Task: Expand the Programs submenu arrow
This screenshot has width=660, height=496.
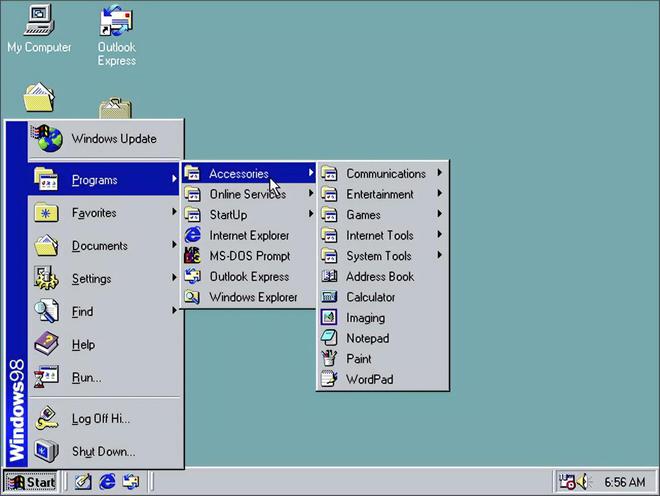Action: [174, 179]
